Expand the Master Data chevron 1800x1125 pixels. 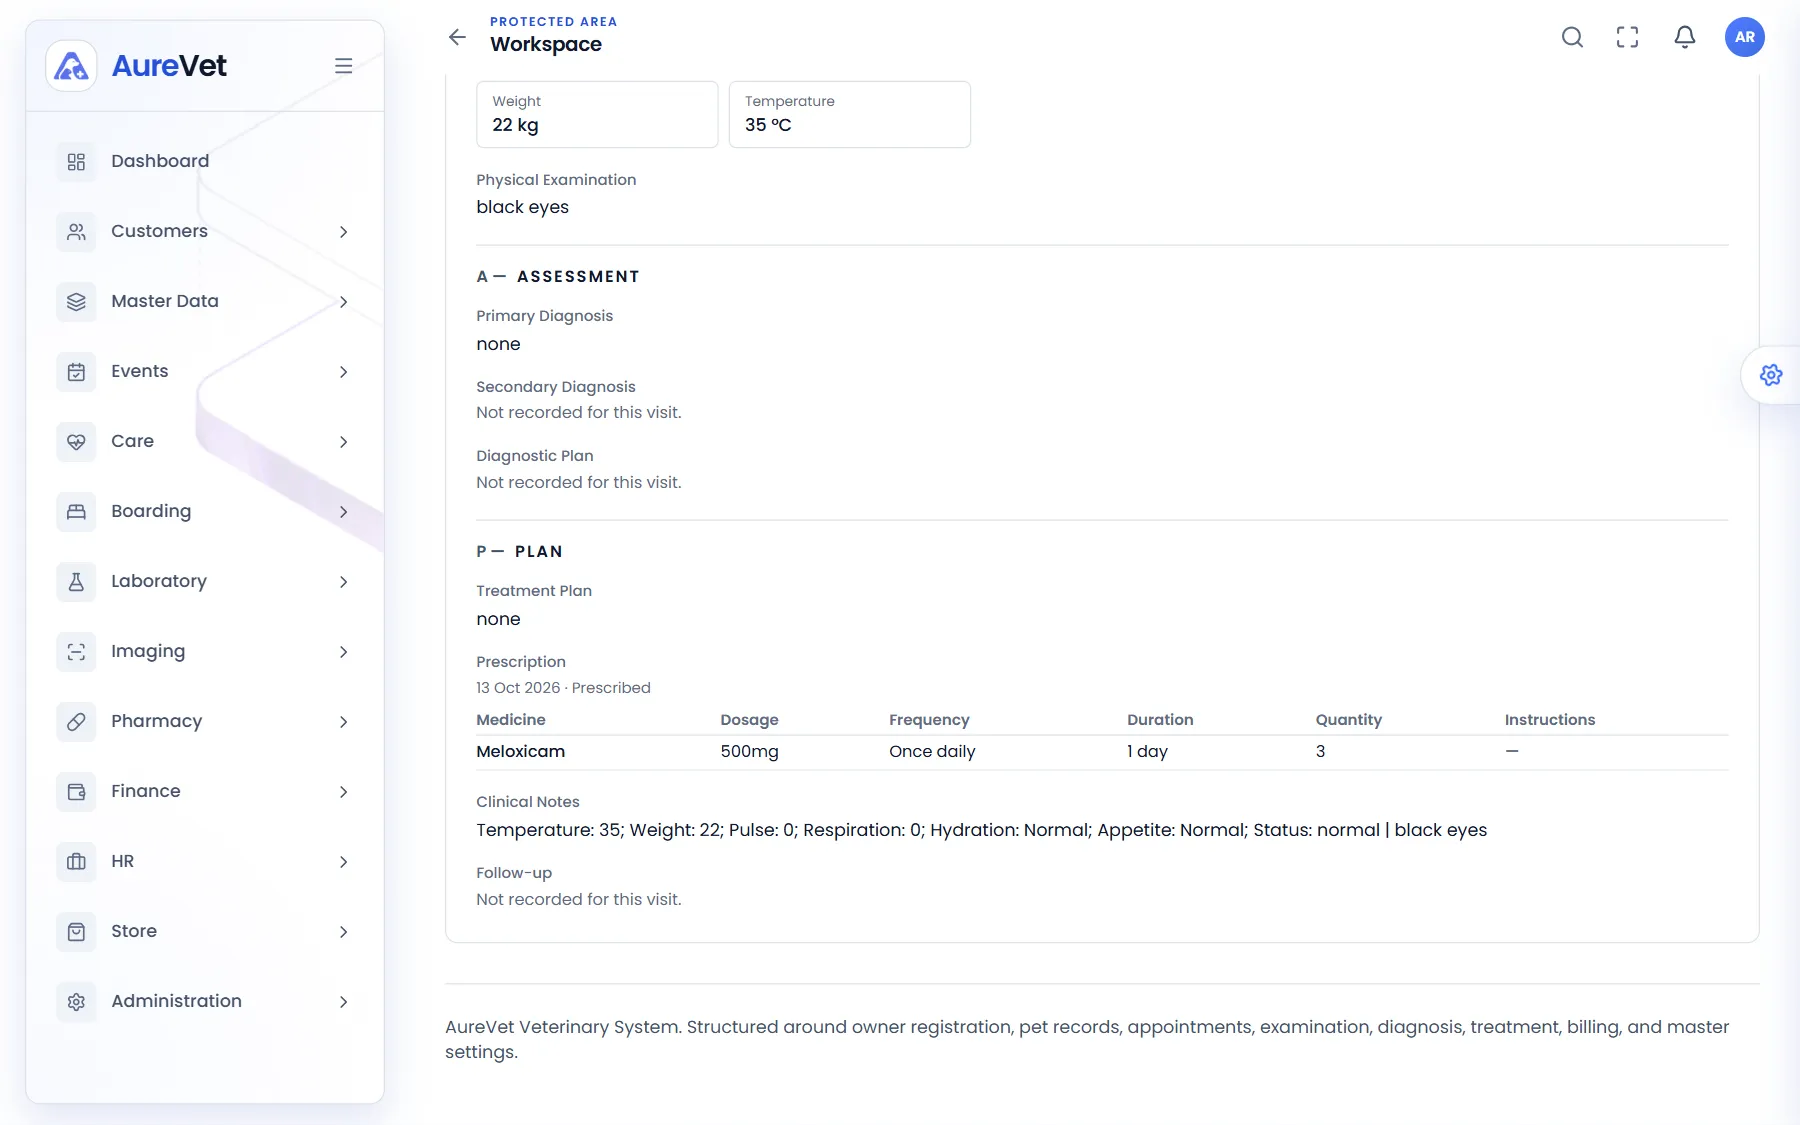pos(343,302)
